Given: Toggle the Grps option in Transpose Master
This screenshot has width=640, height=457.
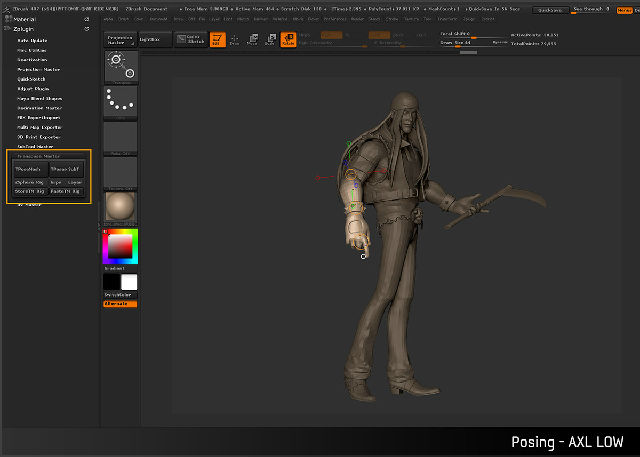Looking at the screenshot, I should point(56,182).
